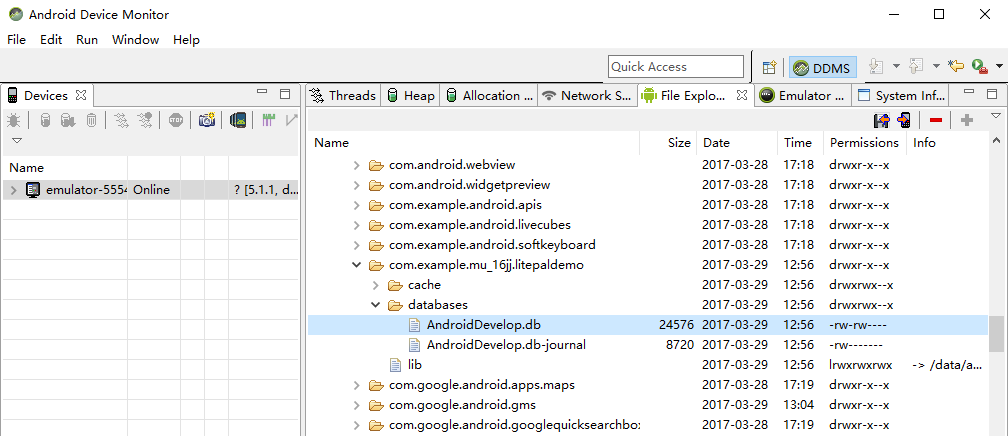Click the Cause GC trash can icon

click(92, 120)
